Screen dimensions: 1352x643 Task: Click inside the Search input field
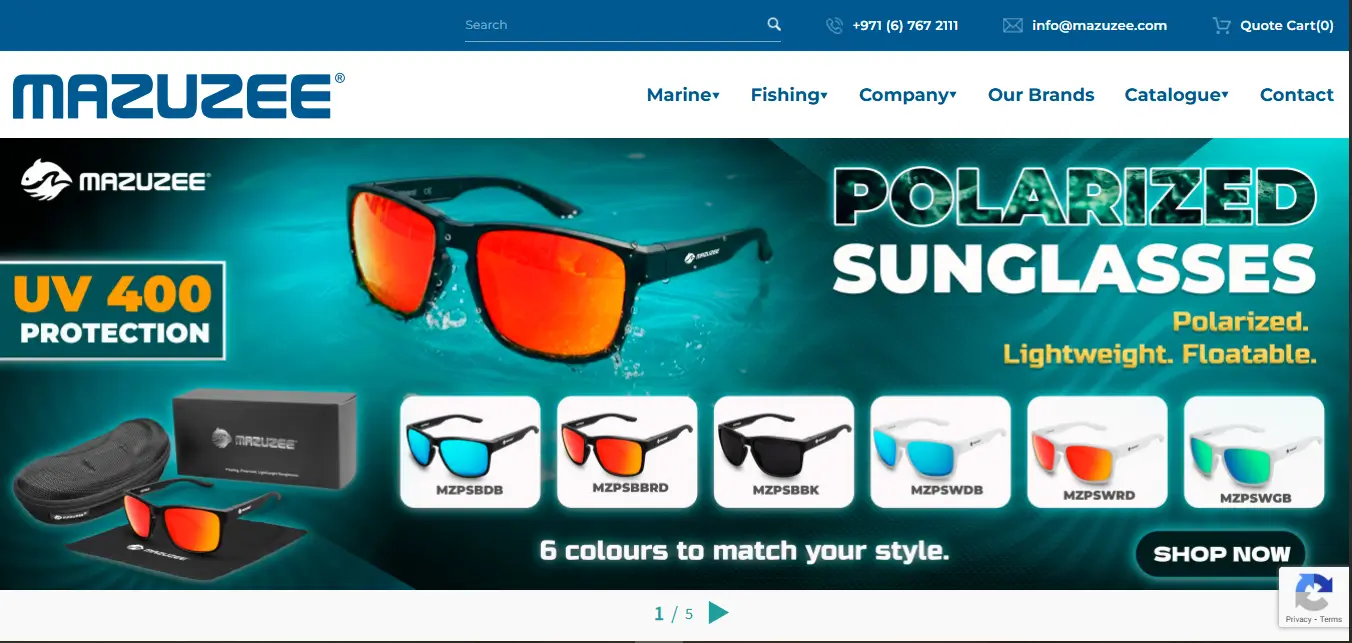600,24
